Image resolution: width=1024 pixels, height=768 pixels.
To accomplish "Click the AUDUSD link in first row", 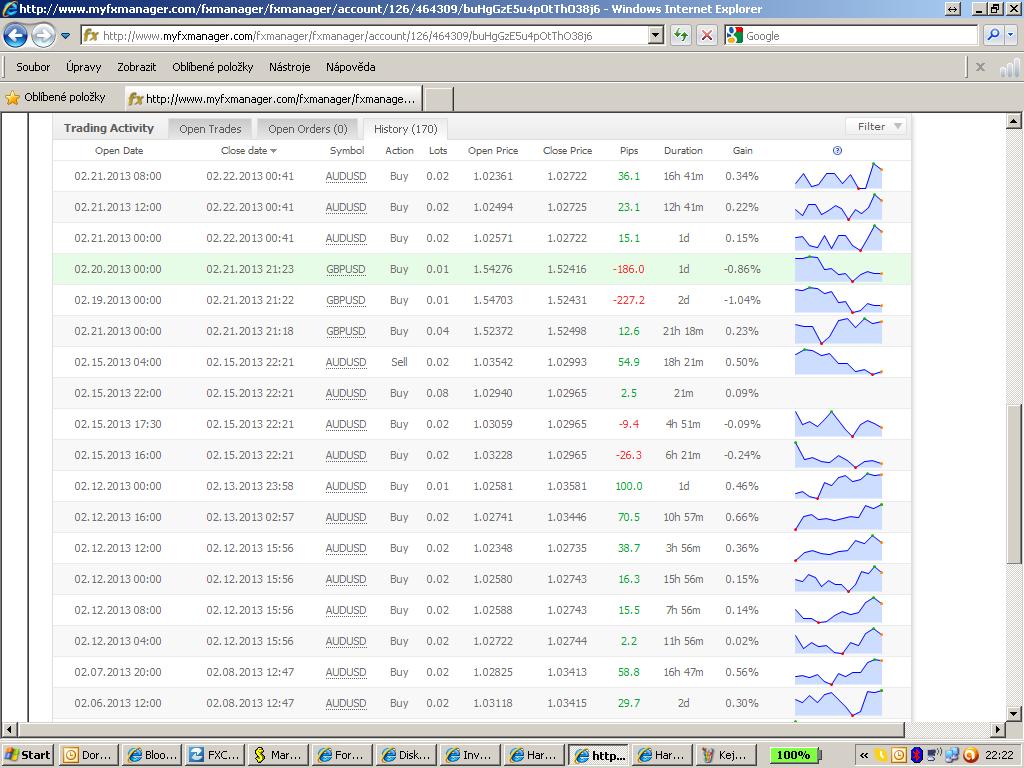I will pos(346,176).
